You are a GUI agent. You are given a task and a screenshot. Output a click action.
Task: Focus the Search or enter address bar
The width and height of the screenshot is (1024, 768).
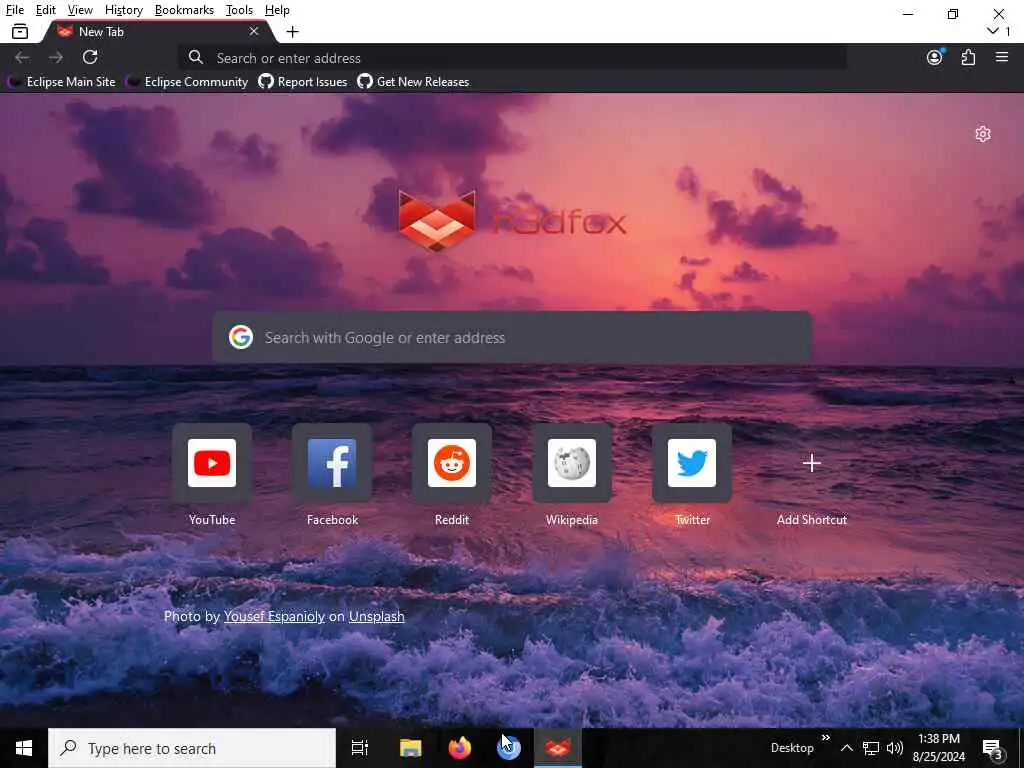(513, 57)
